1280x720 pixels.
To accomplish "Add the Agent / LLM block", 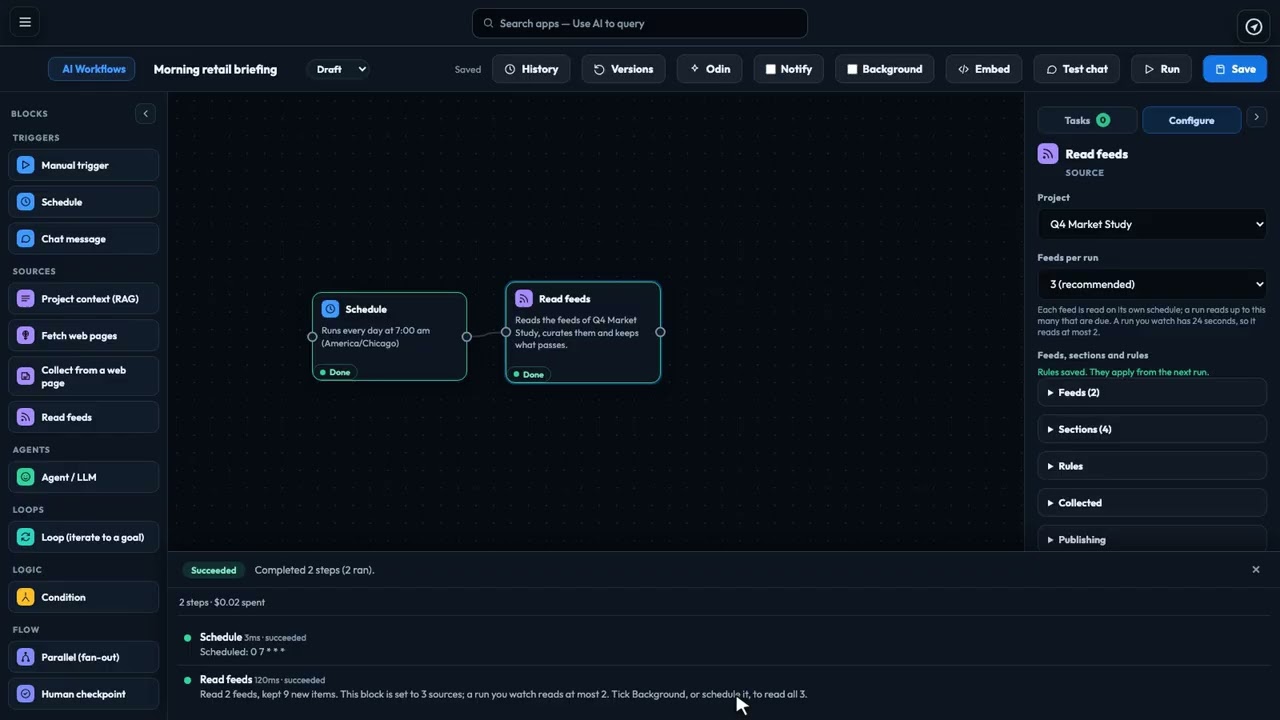I will pyautogui.click(x=84, y=477).
